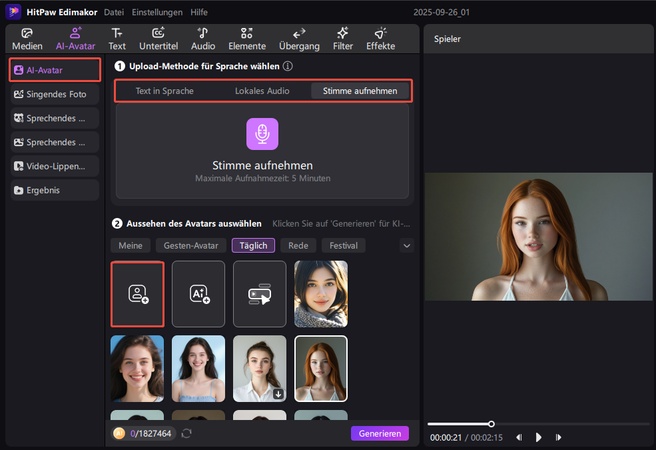The image size is (656, 450).
Task: Select the Übergang transitions icon
Action: tap(299, 38)
